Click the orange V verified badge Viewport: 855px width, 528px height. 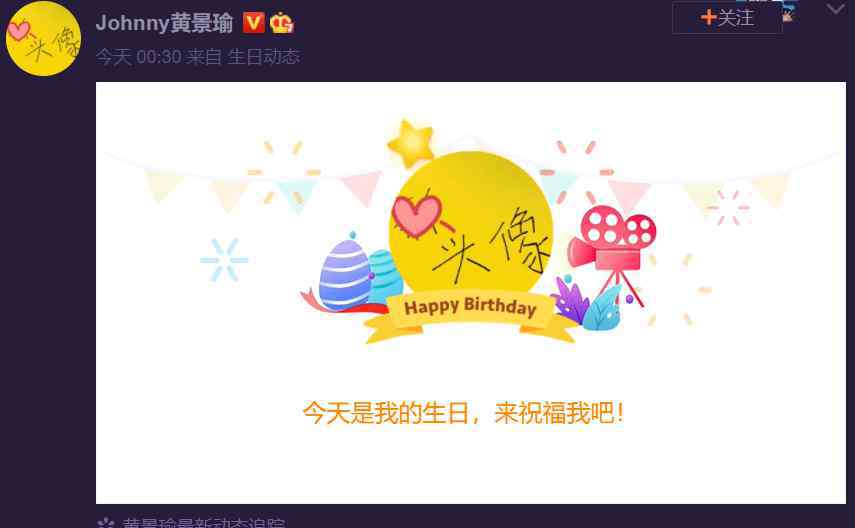(x=254, y=23)
